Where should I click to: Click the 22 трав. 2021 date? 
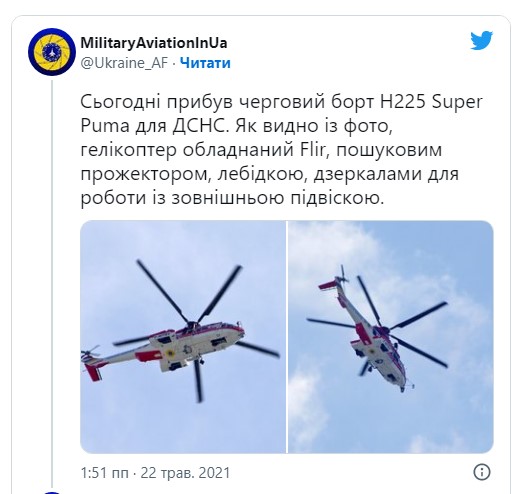click(185, 473)
